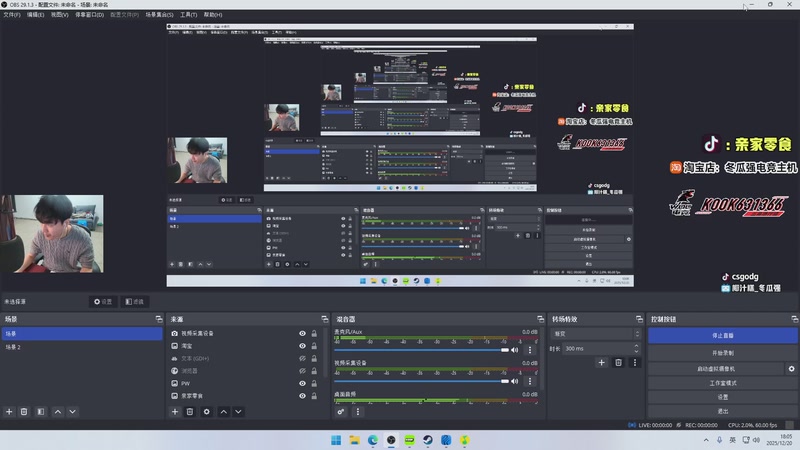Open the three-dot menu for 麦克风/Aux channel

point(530,350)
